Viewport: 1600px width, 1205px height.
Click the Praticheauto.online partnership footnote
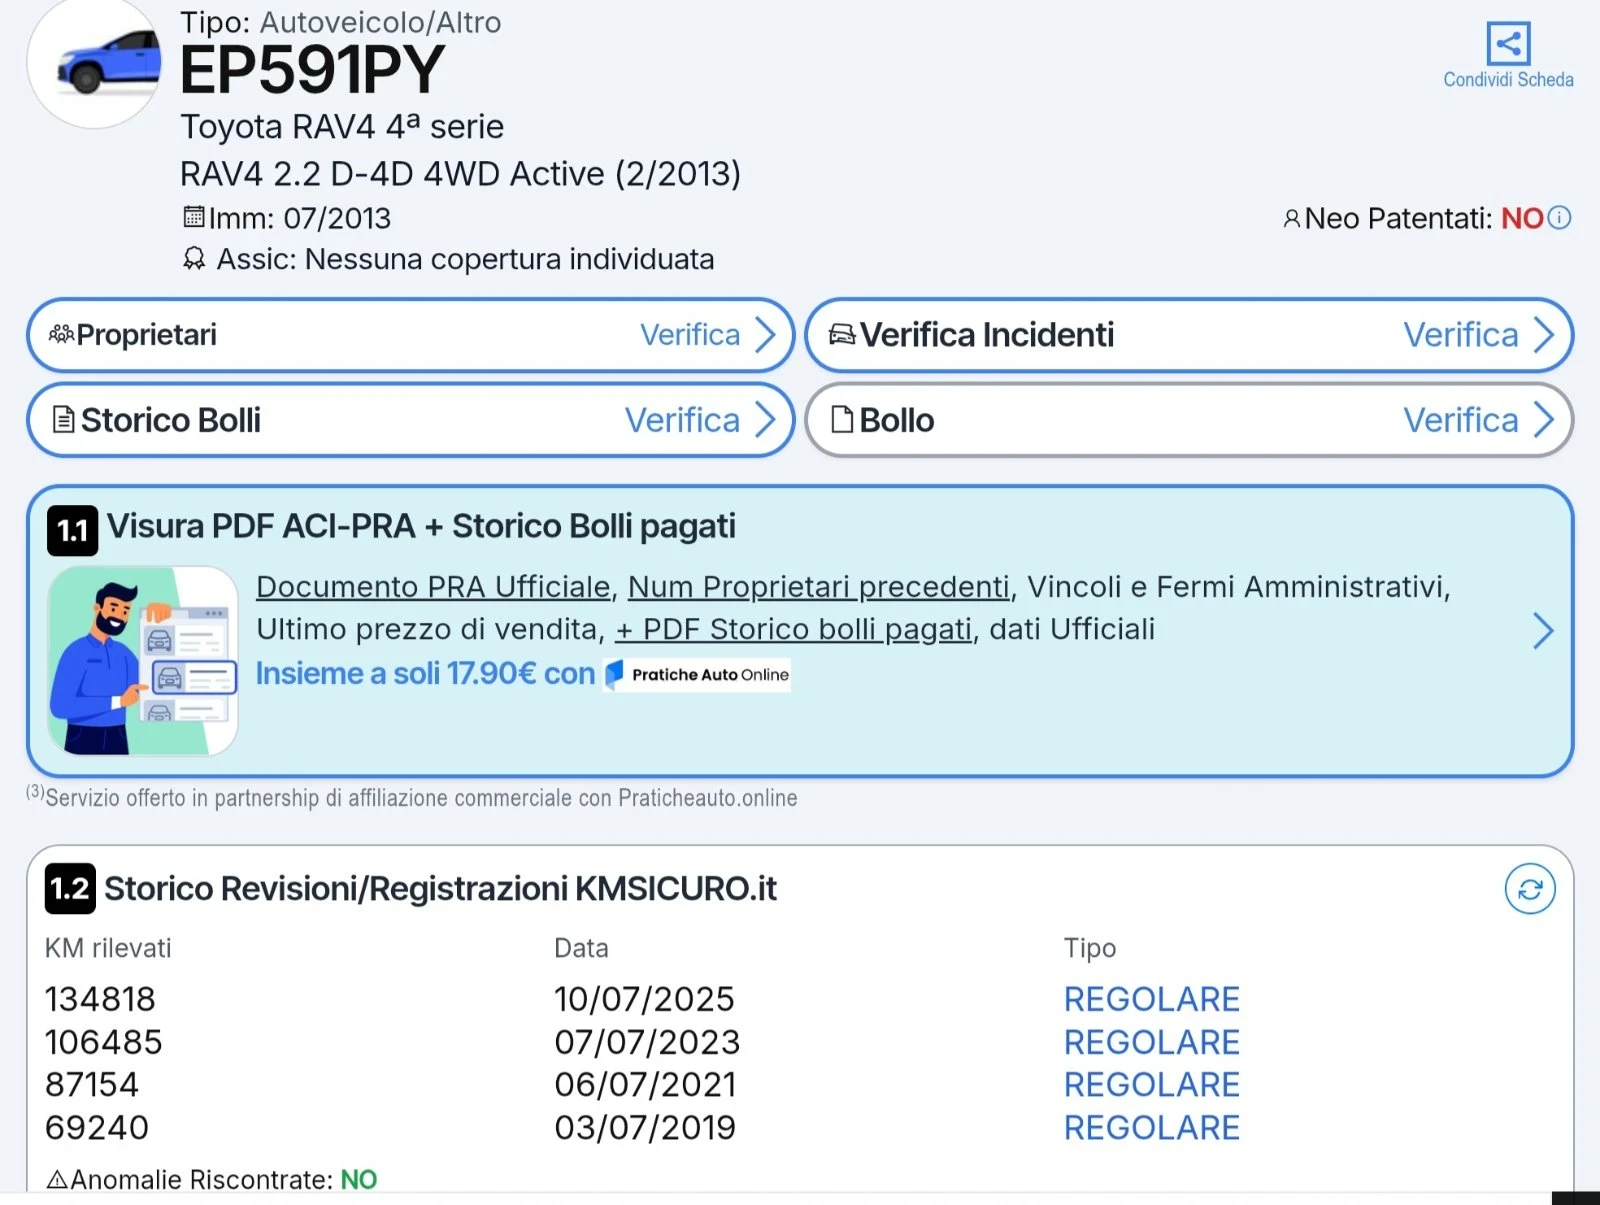(x=412, y=797)
